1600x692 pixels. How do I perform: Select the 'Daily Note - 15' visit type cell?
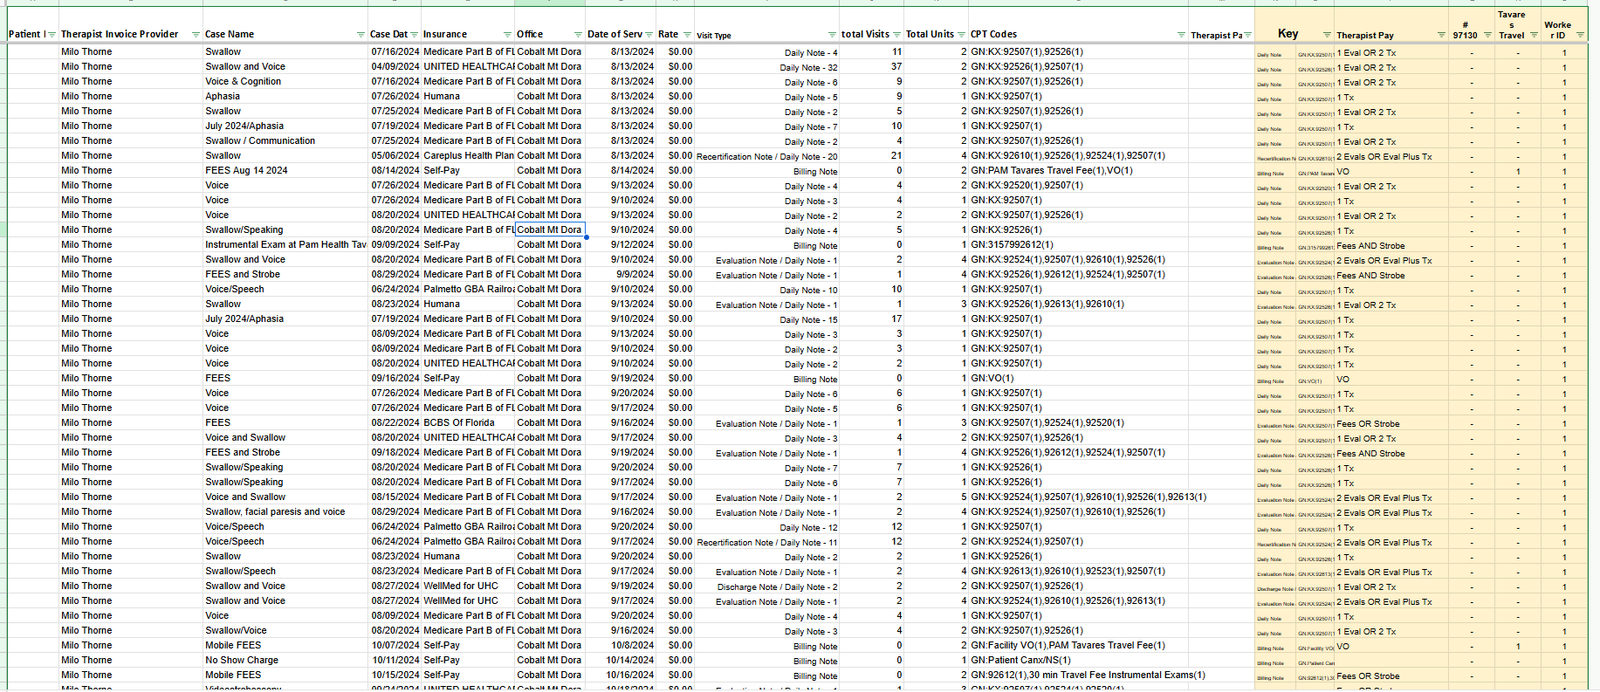coord(767,319)
